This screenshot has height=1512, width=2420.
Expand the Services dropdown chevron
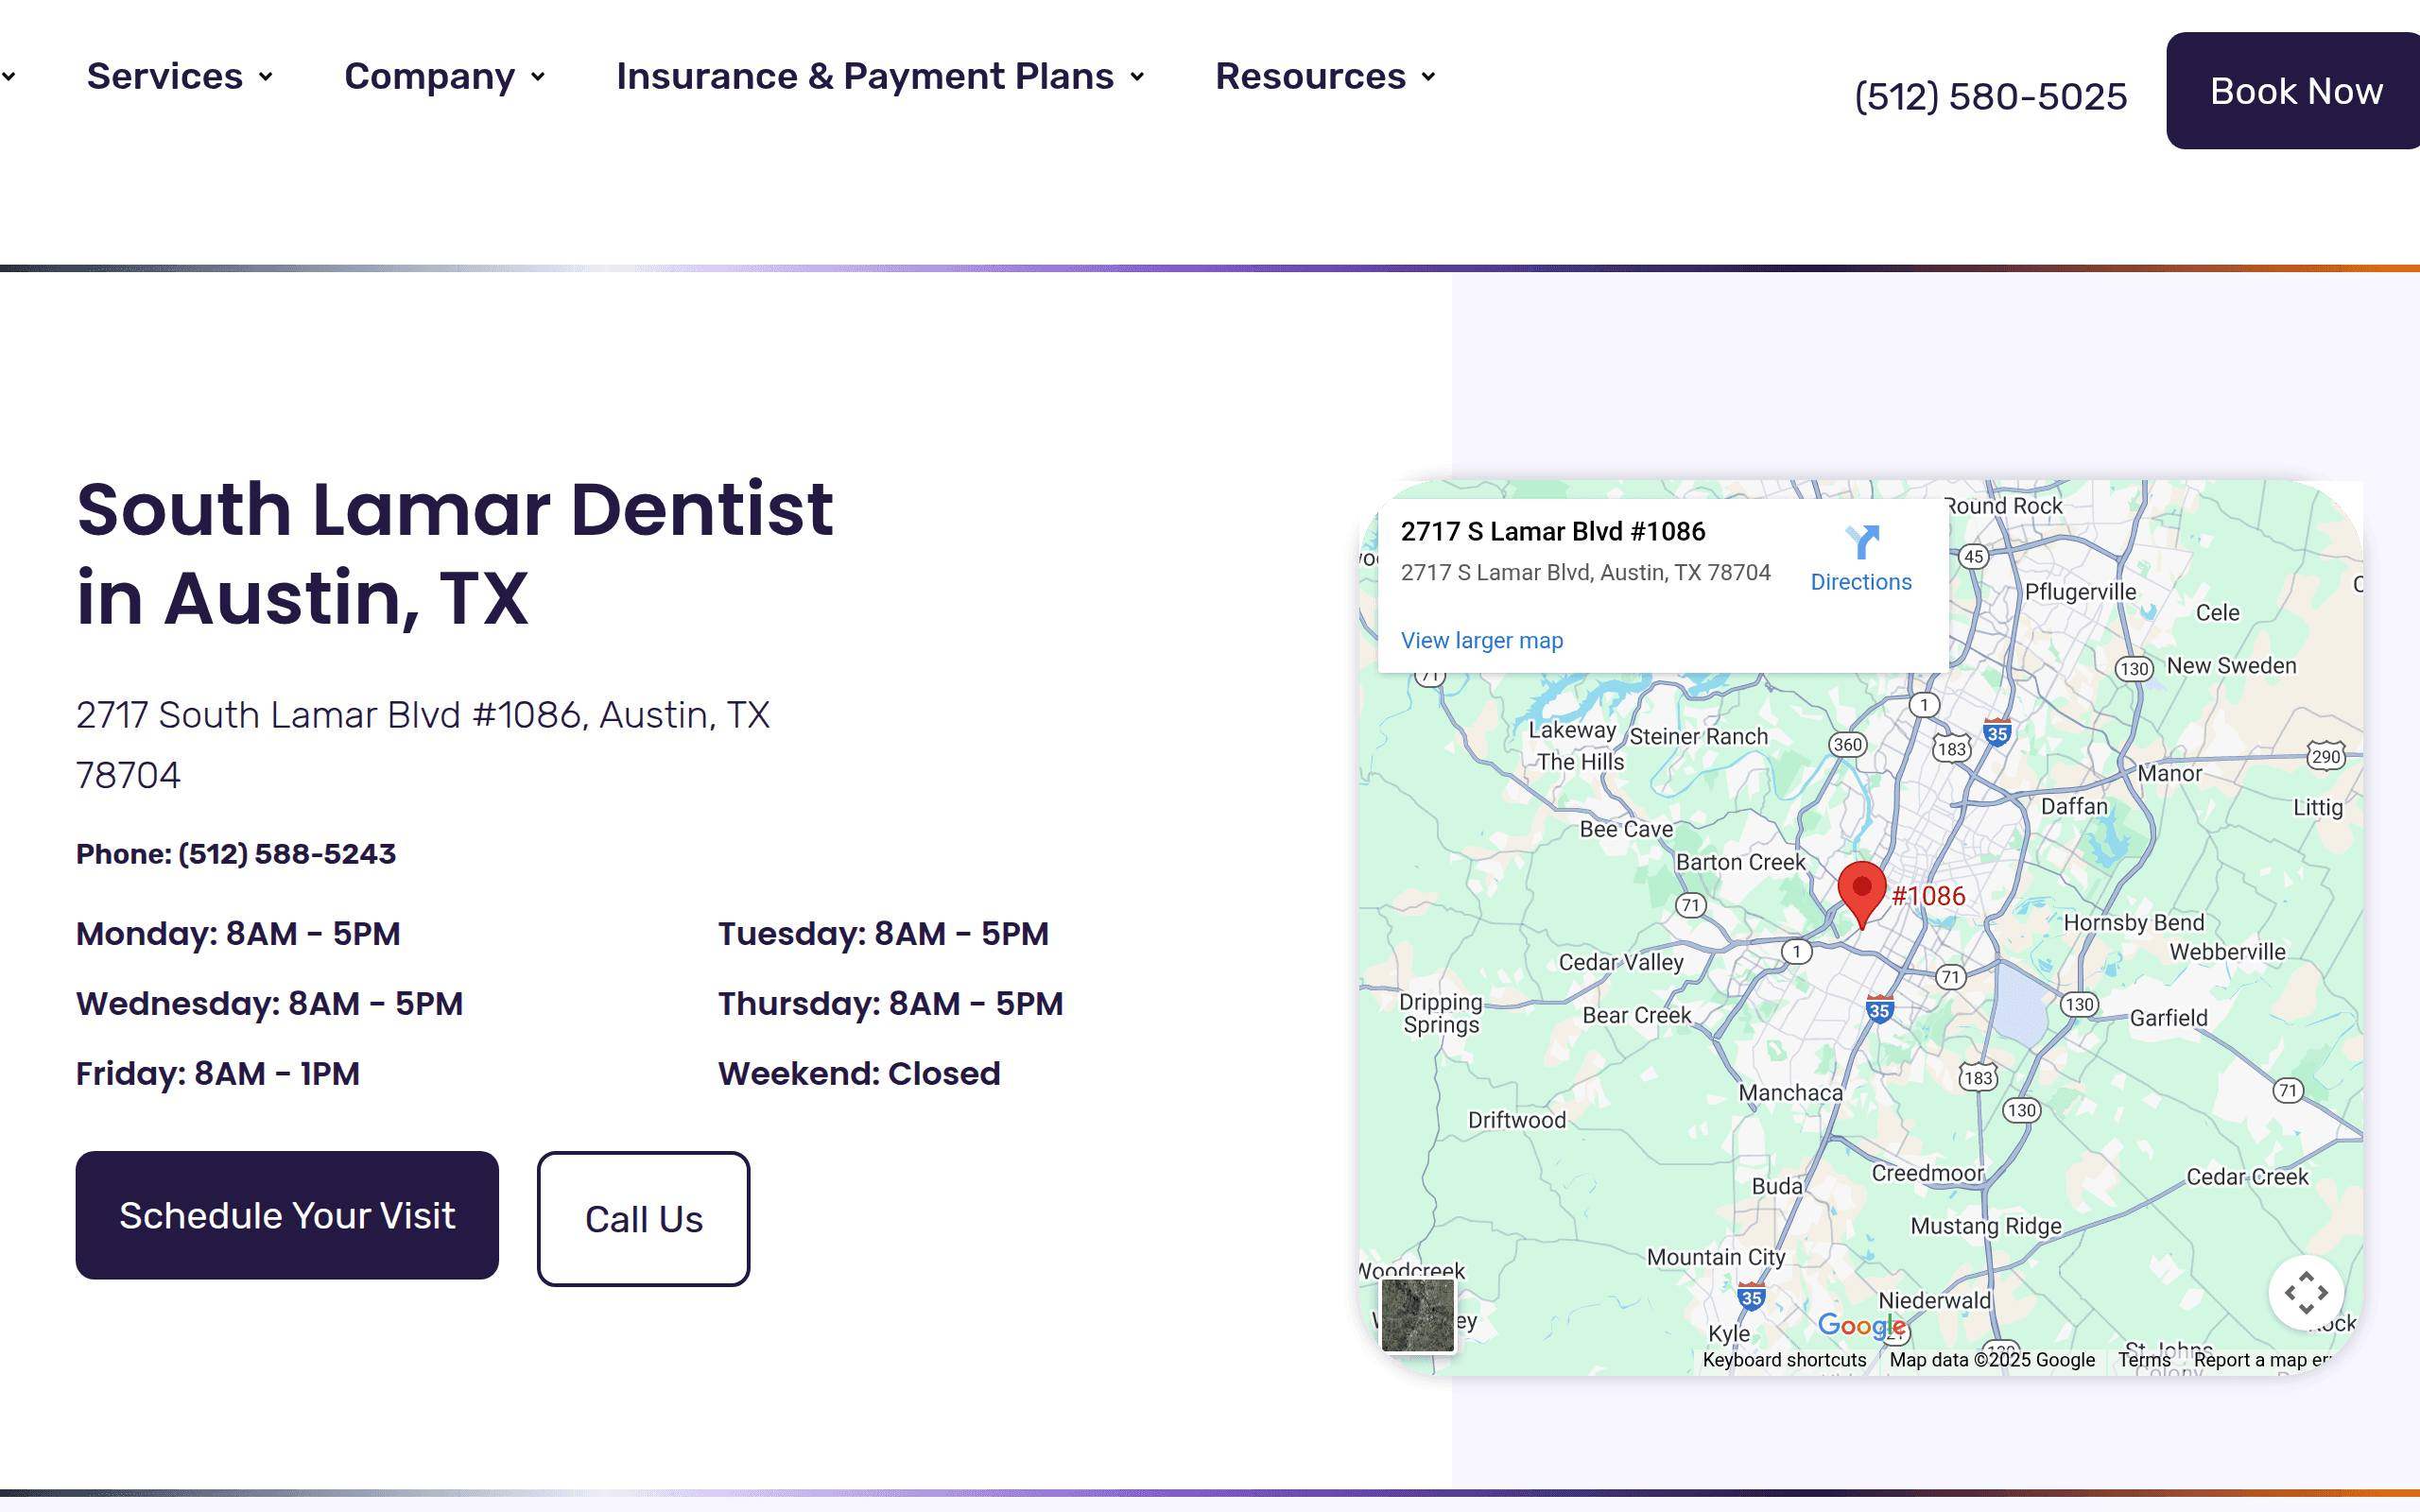(x=265, y=76)
